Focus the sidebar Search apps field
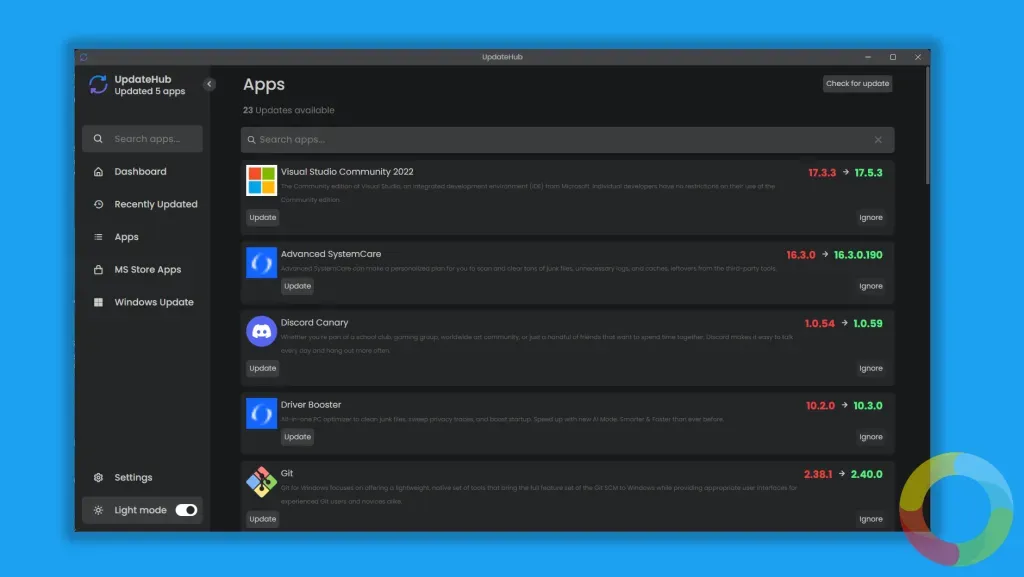The height and width of the screenshot is (577, 1024). 142,138
